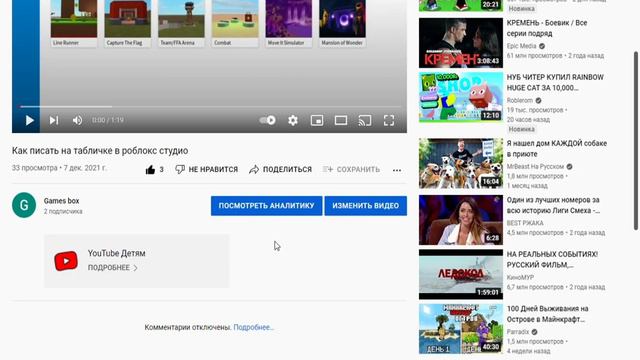Open player settings gear icon

point(293,120)
